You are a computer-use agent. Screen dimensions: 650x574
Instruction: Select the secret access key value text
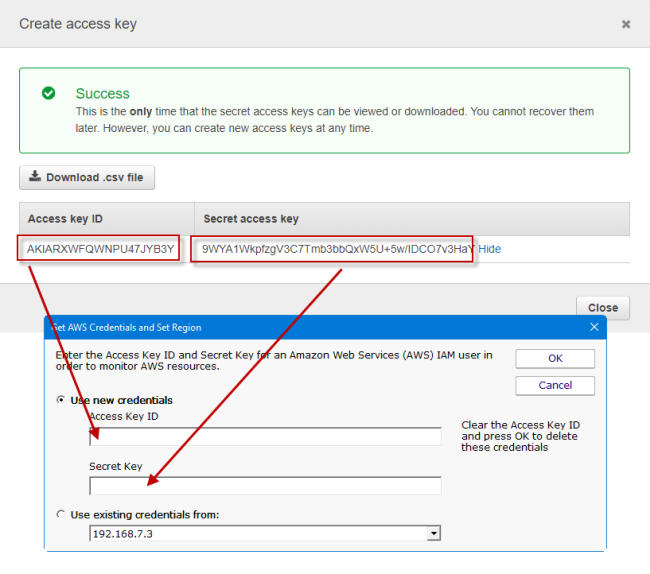tap(335, 249)
